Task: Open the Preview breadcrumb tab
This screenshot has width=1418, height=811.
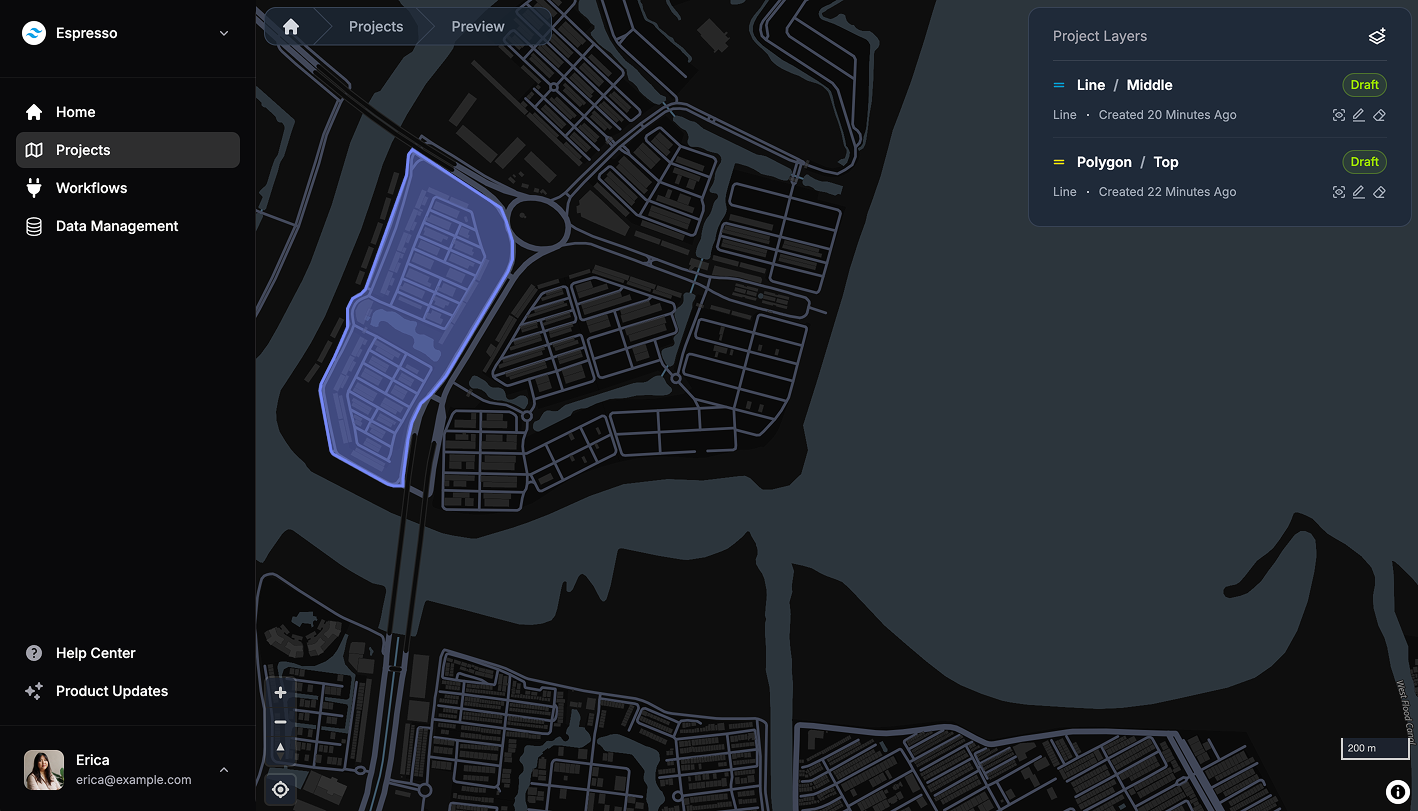Action: (x=478, y=26)
